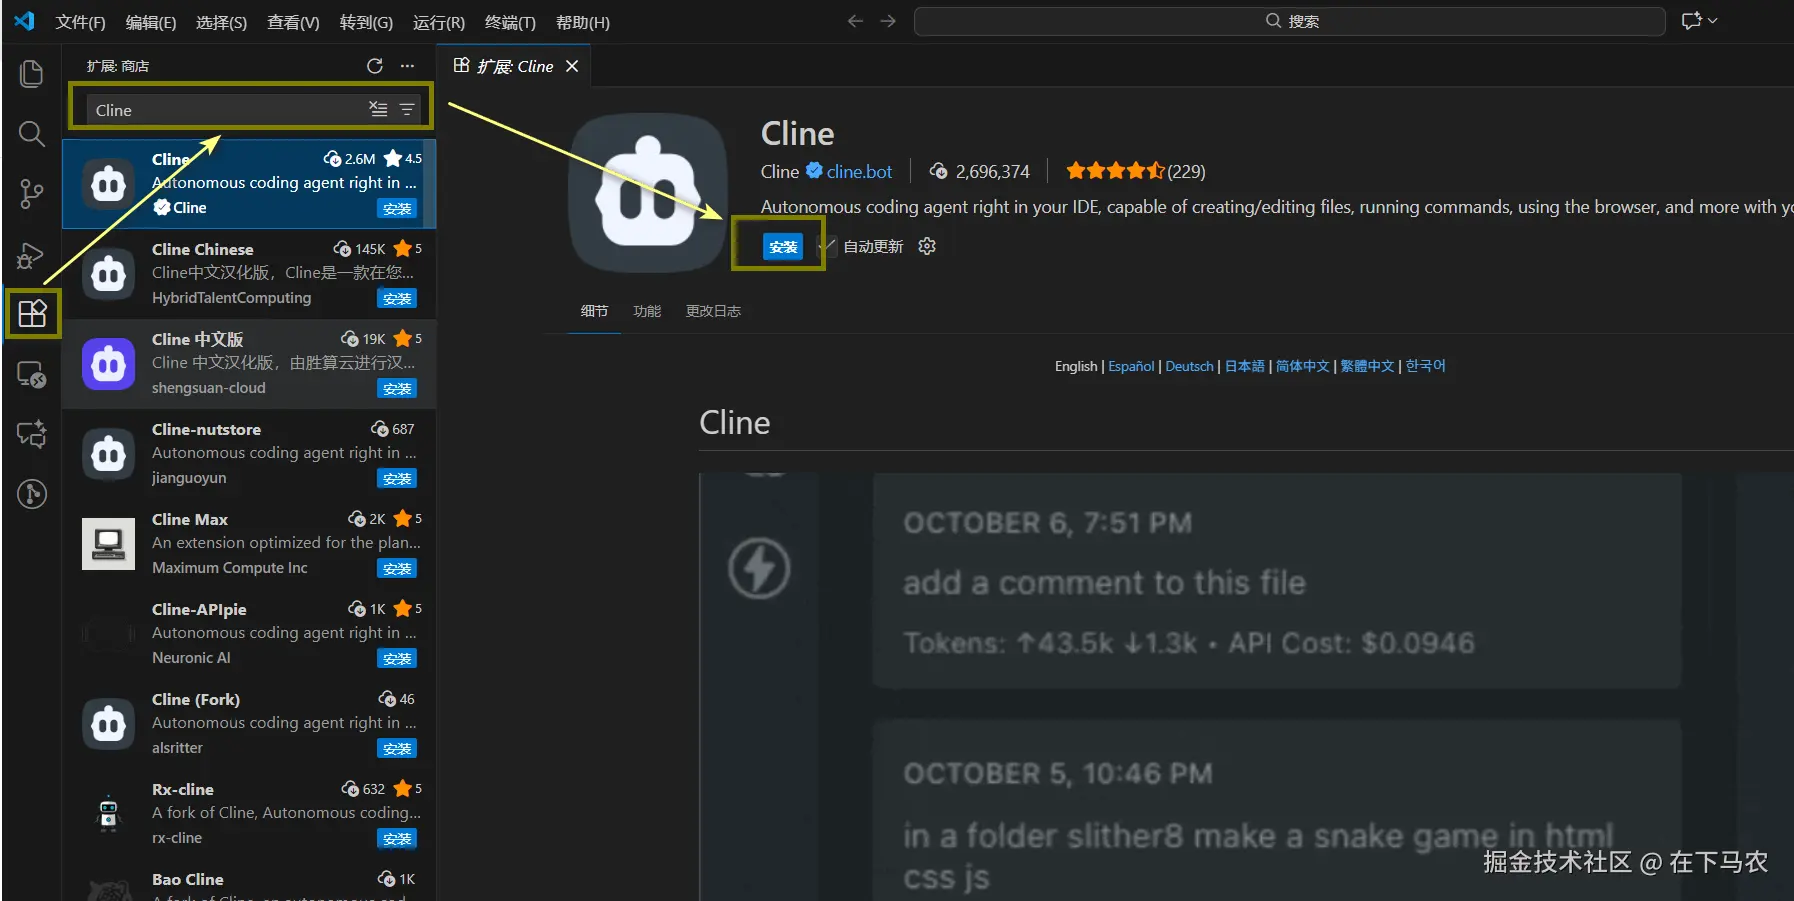Viewport: 1794px width, 901px height.
Task: Go forward using the right arrow
Action: coord(888,21)
